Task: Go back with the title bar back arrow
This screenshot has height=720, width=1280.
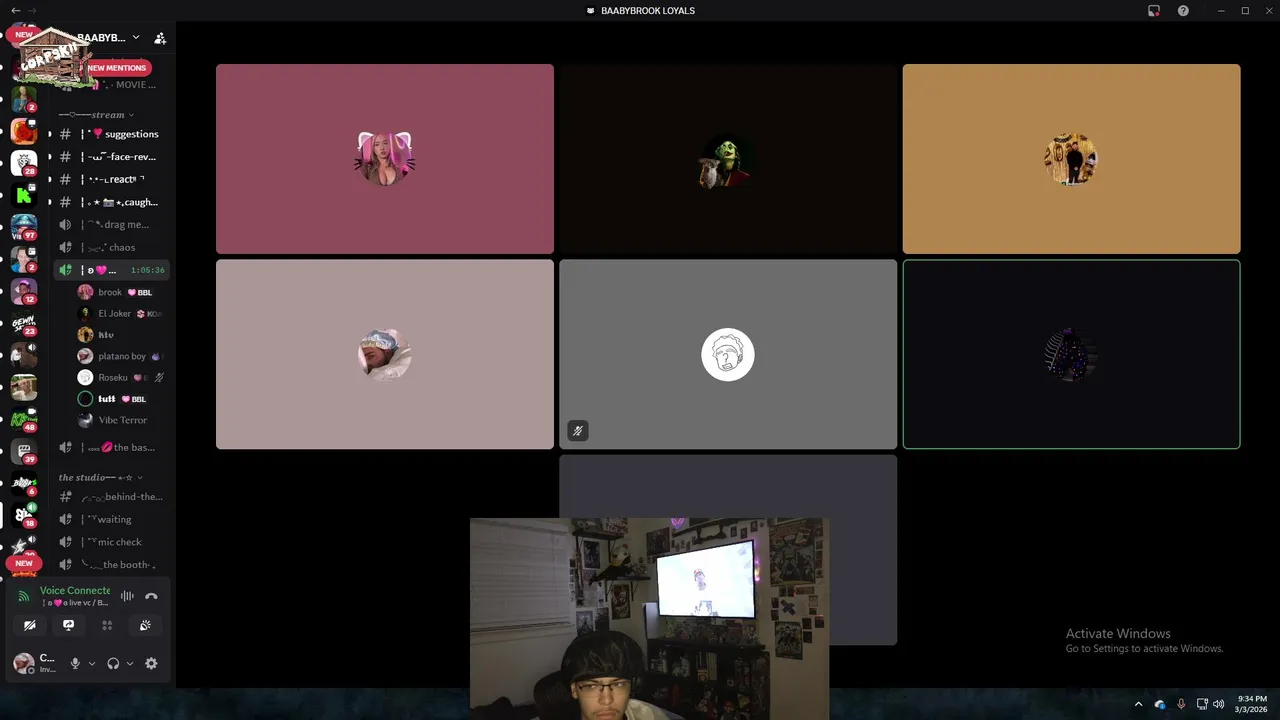Action: click(15, 11)
